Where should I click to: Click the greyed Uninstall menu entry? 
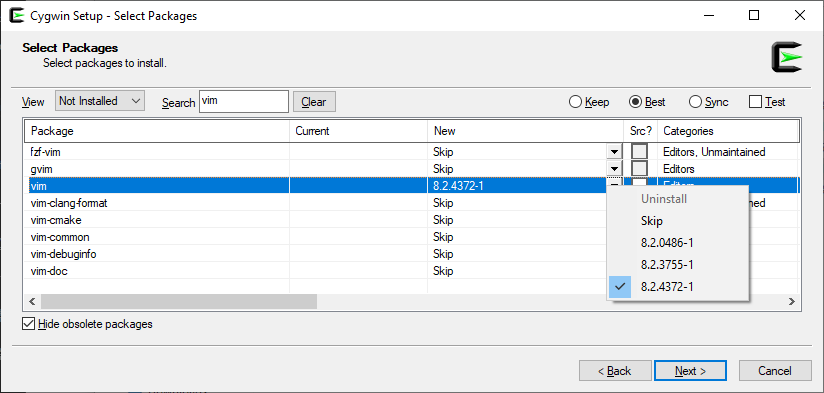[678, 199]
